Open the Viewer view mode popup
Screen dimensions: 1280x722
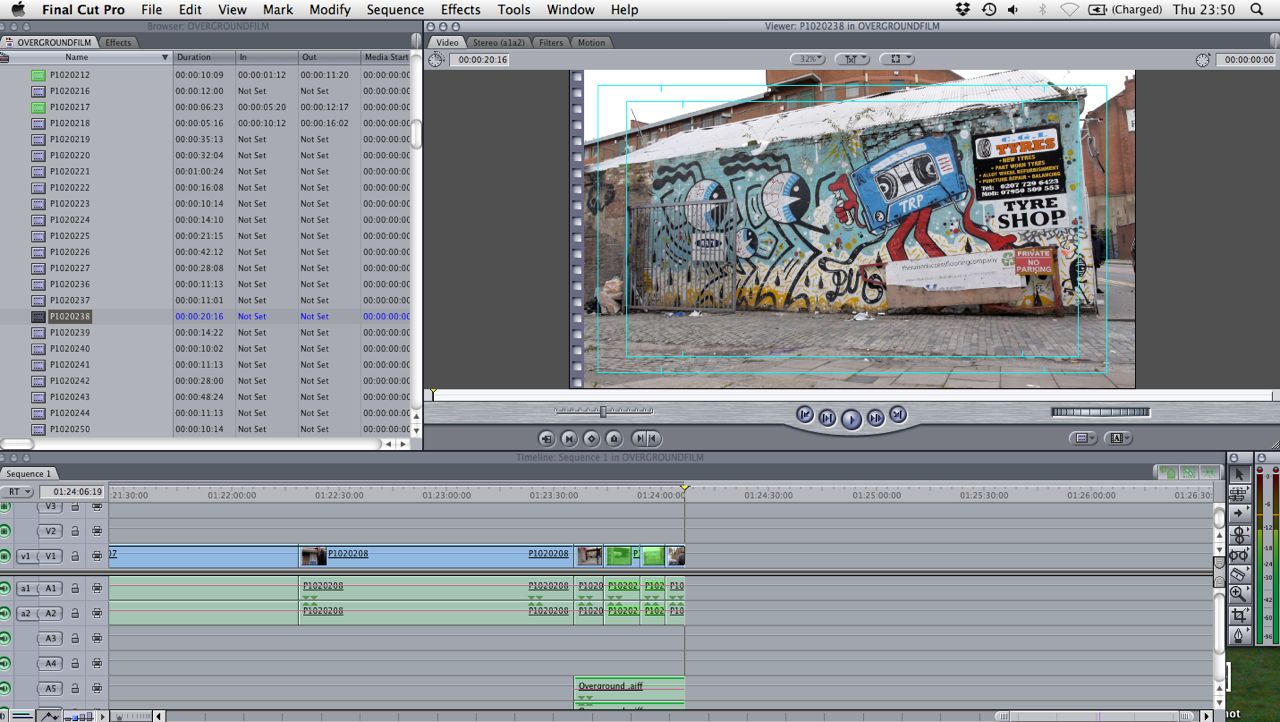click(896, 59)
